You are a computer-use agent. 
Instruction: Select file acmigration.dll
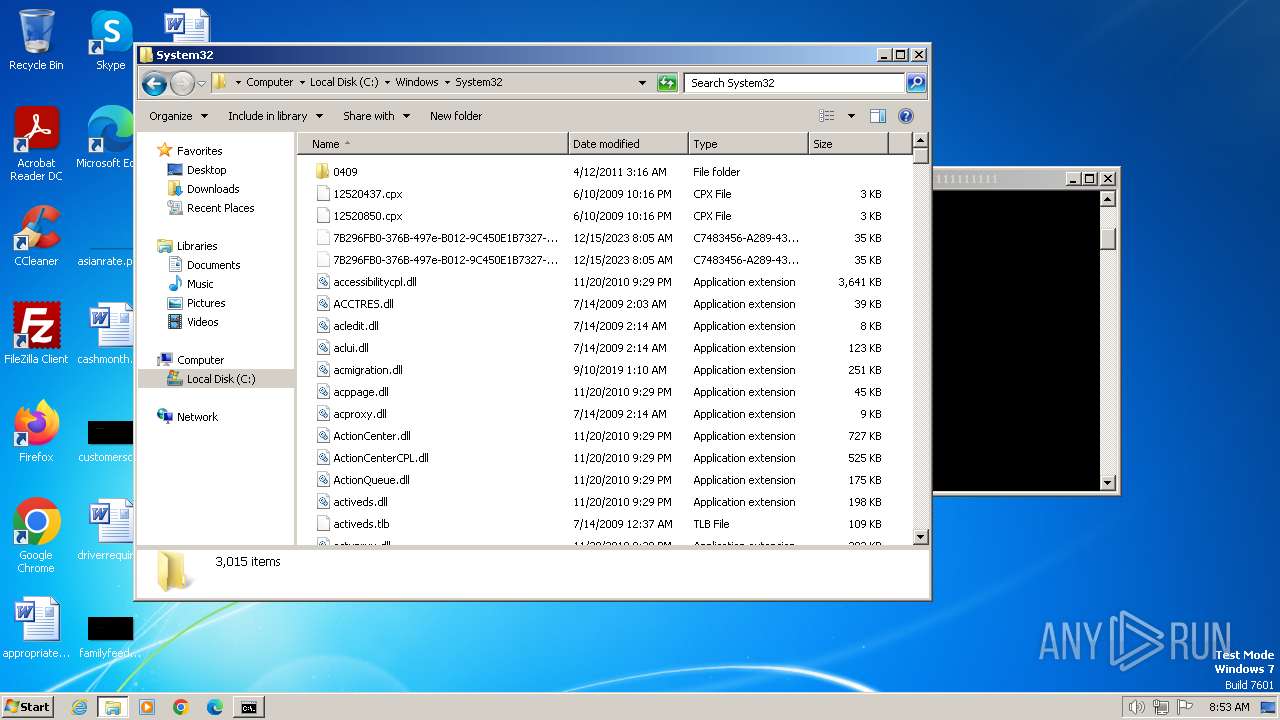click(x=367, y=370)
